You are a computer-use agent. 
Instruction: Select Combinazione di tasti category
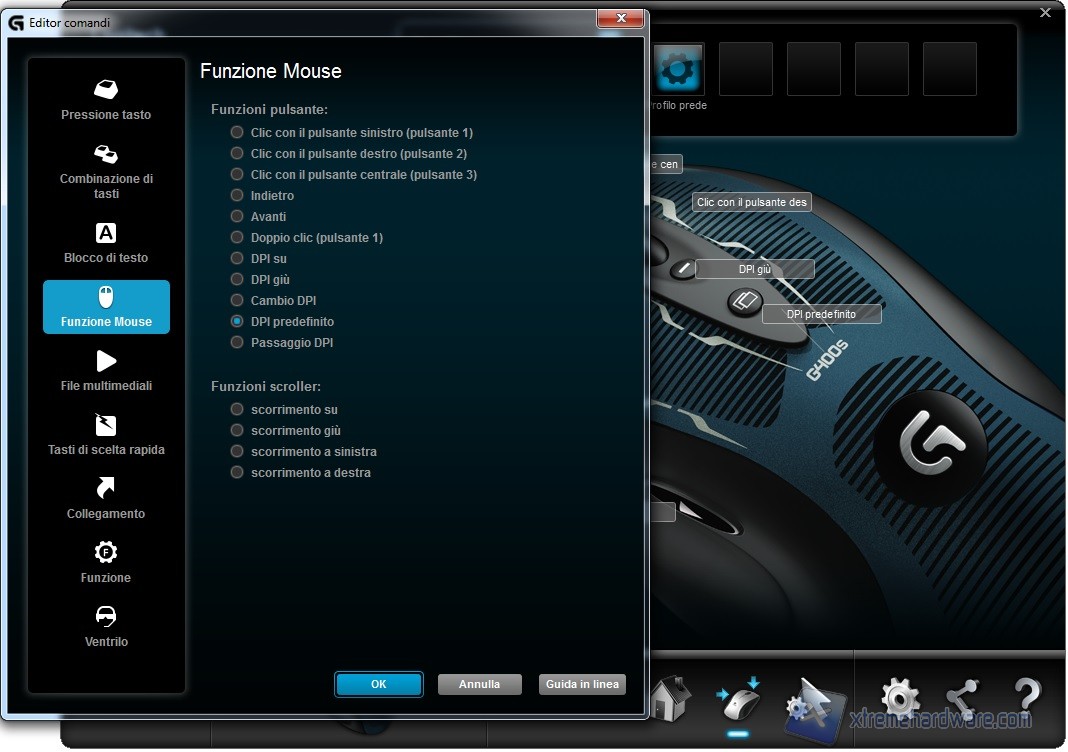click(106, 170)
